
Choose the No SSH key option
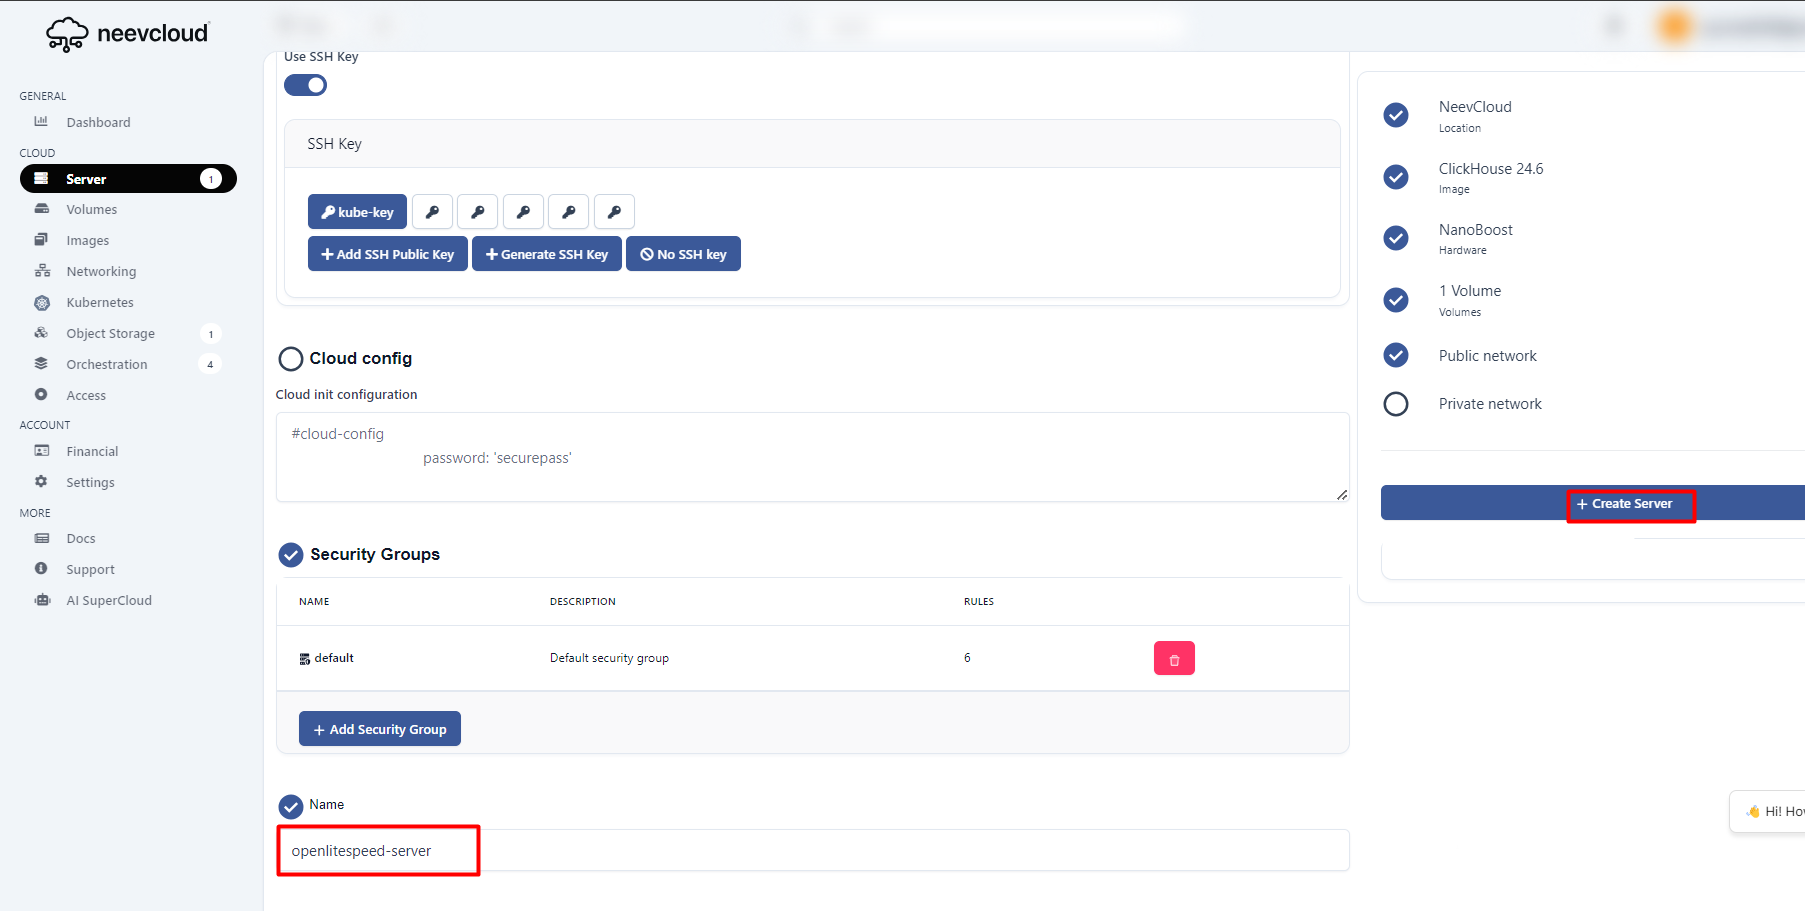[x=683, y=254]
